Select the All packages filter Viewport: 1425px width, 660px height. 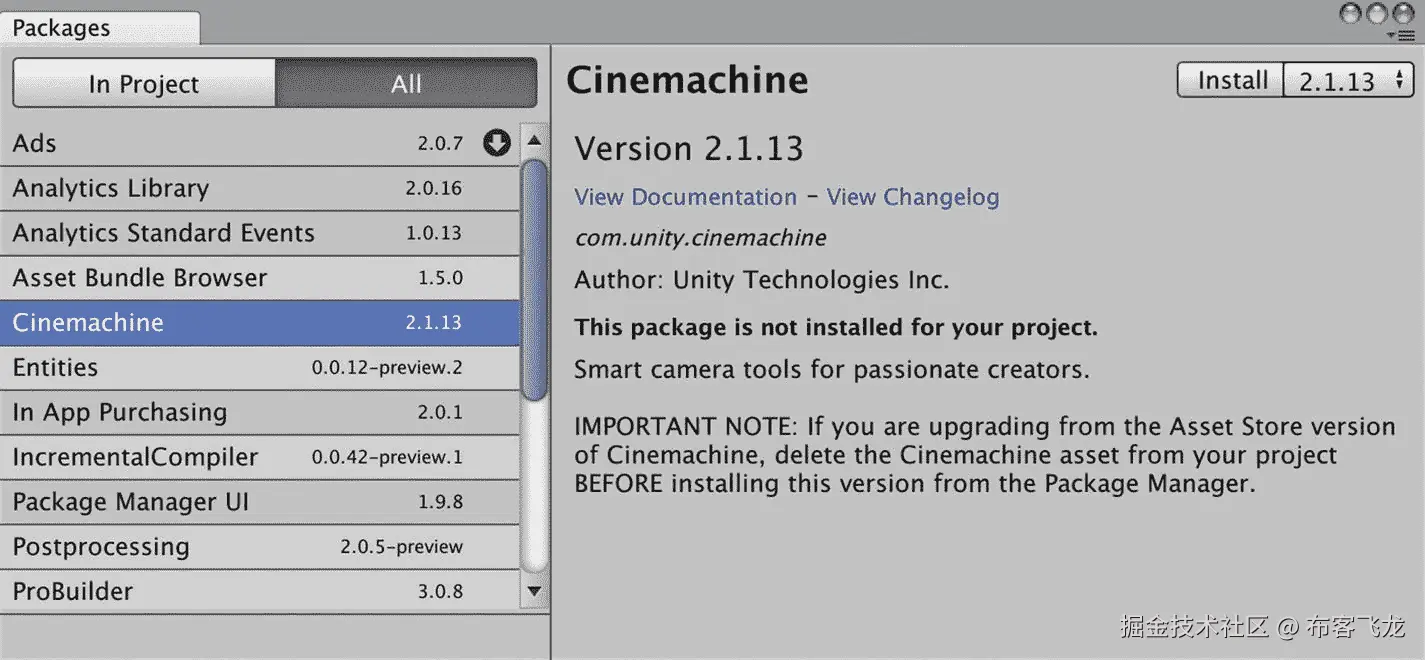(x=406, y=84)
